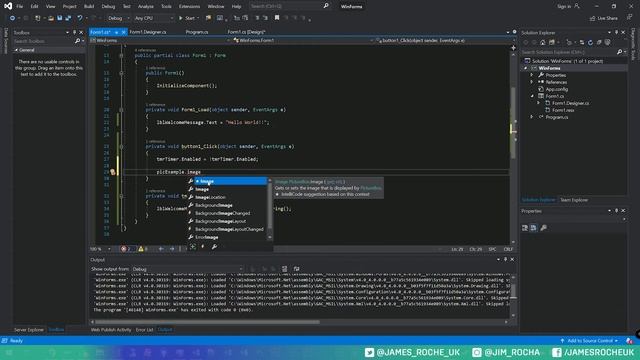Close the Toolbox panel

pyautogui.click(x=81, y=32)
